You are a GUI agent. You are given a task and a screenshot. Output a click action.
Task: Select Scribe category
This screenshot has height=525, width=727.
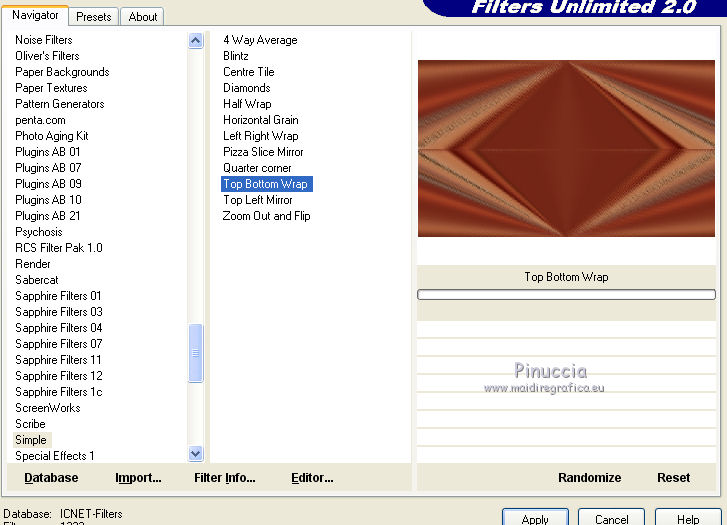(x=30, y=424)
